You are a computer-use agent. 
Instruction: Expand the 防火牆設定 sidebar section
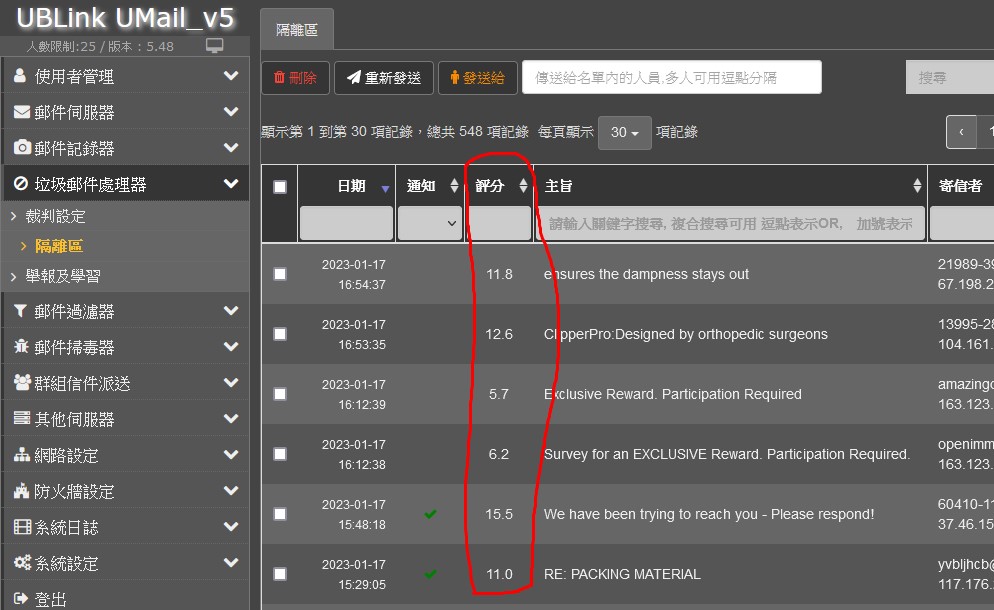124,492
